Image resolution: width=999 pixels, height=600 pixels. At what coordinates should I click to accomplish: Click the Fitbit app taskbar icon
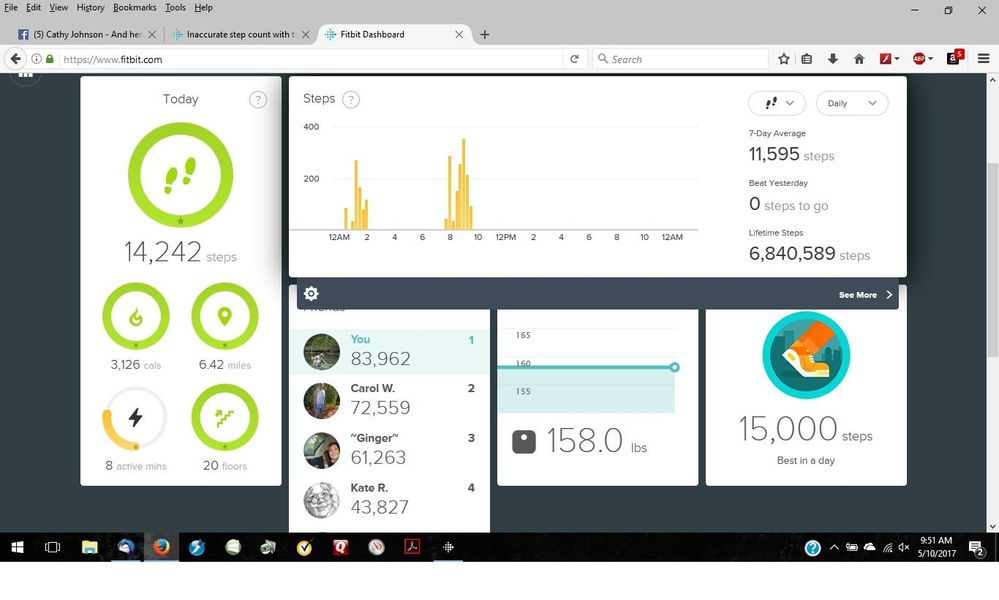tap(448, 547)
